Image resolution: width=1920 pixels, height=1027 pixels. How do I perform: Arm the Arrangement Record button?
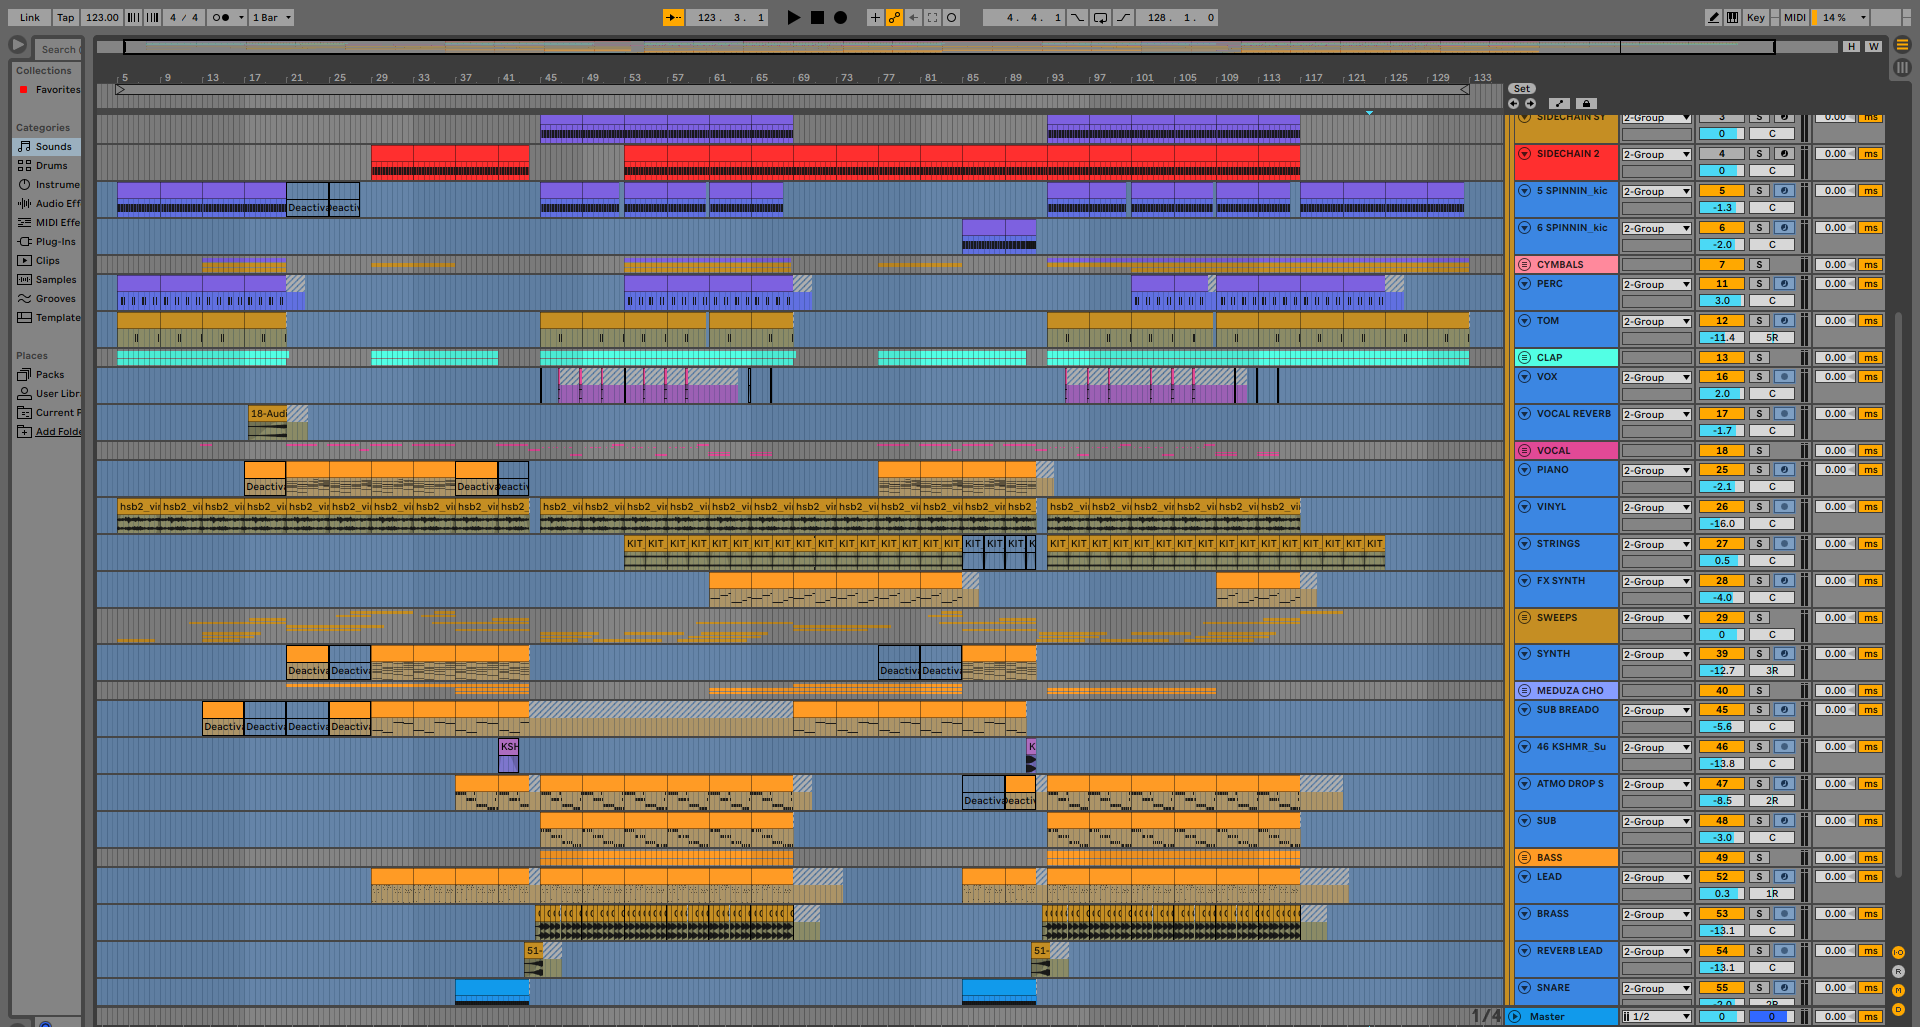[x=840, y=17]
